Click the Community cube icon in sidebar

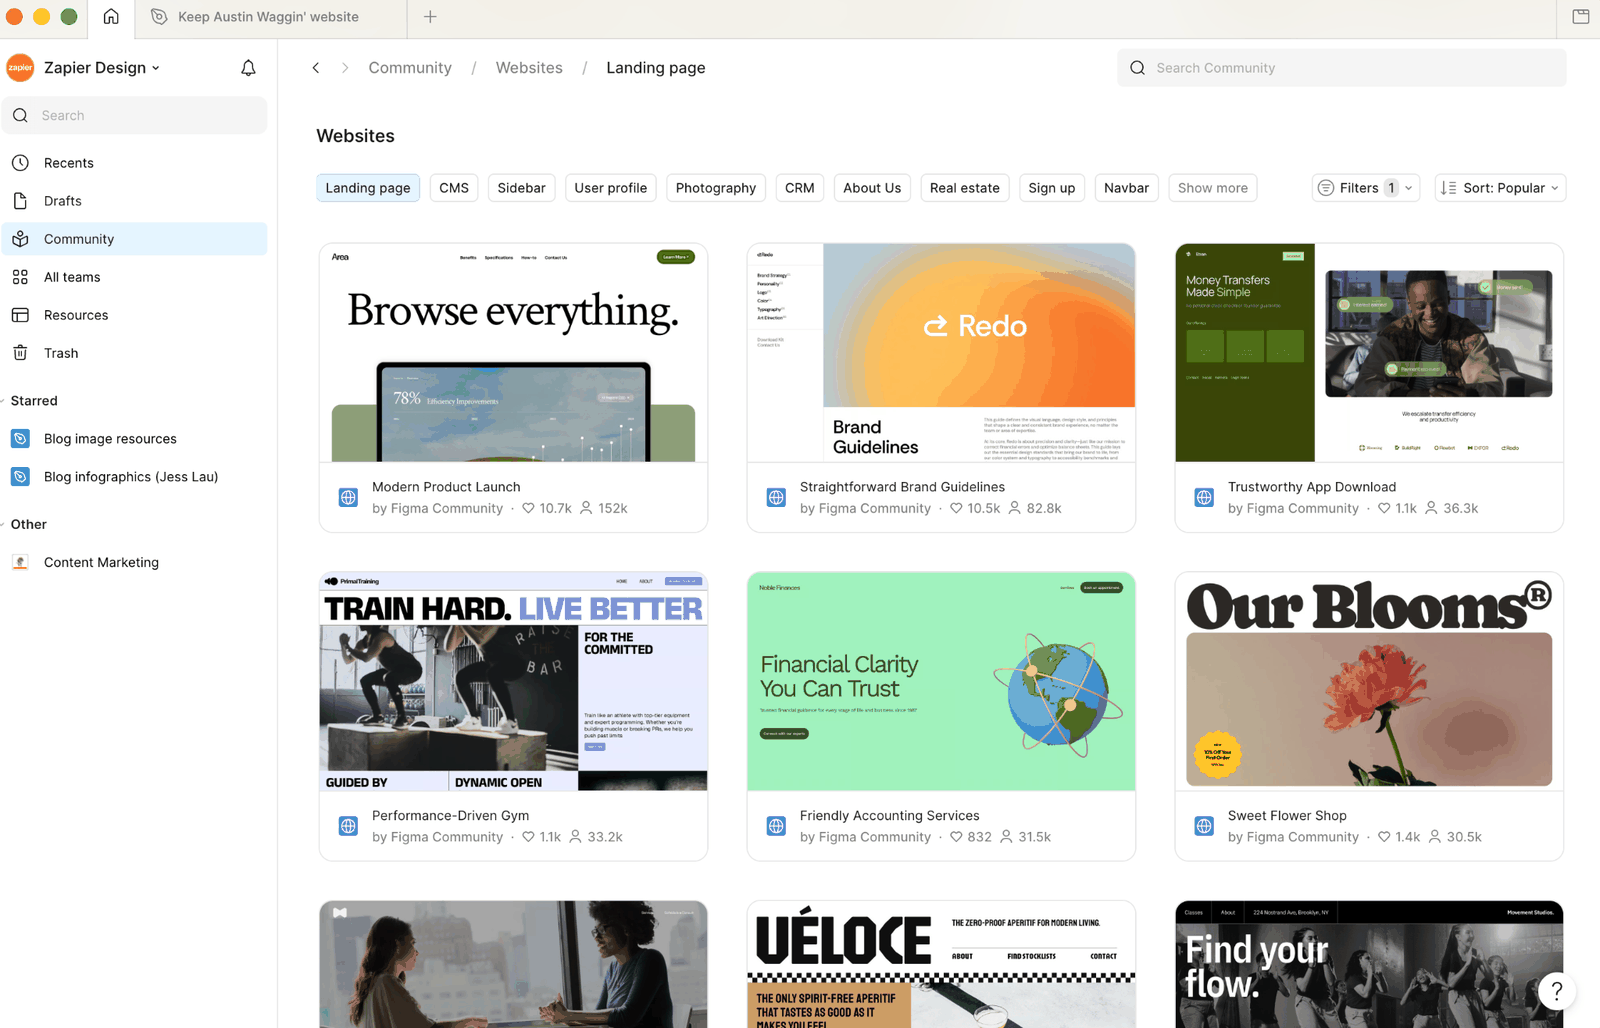[20, 239]
